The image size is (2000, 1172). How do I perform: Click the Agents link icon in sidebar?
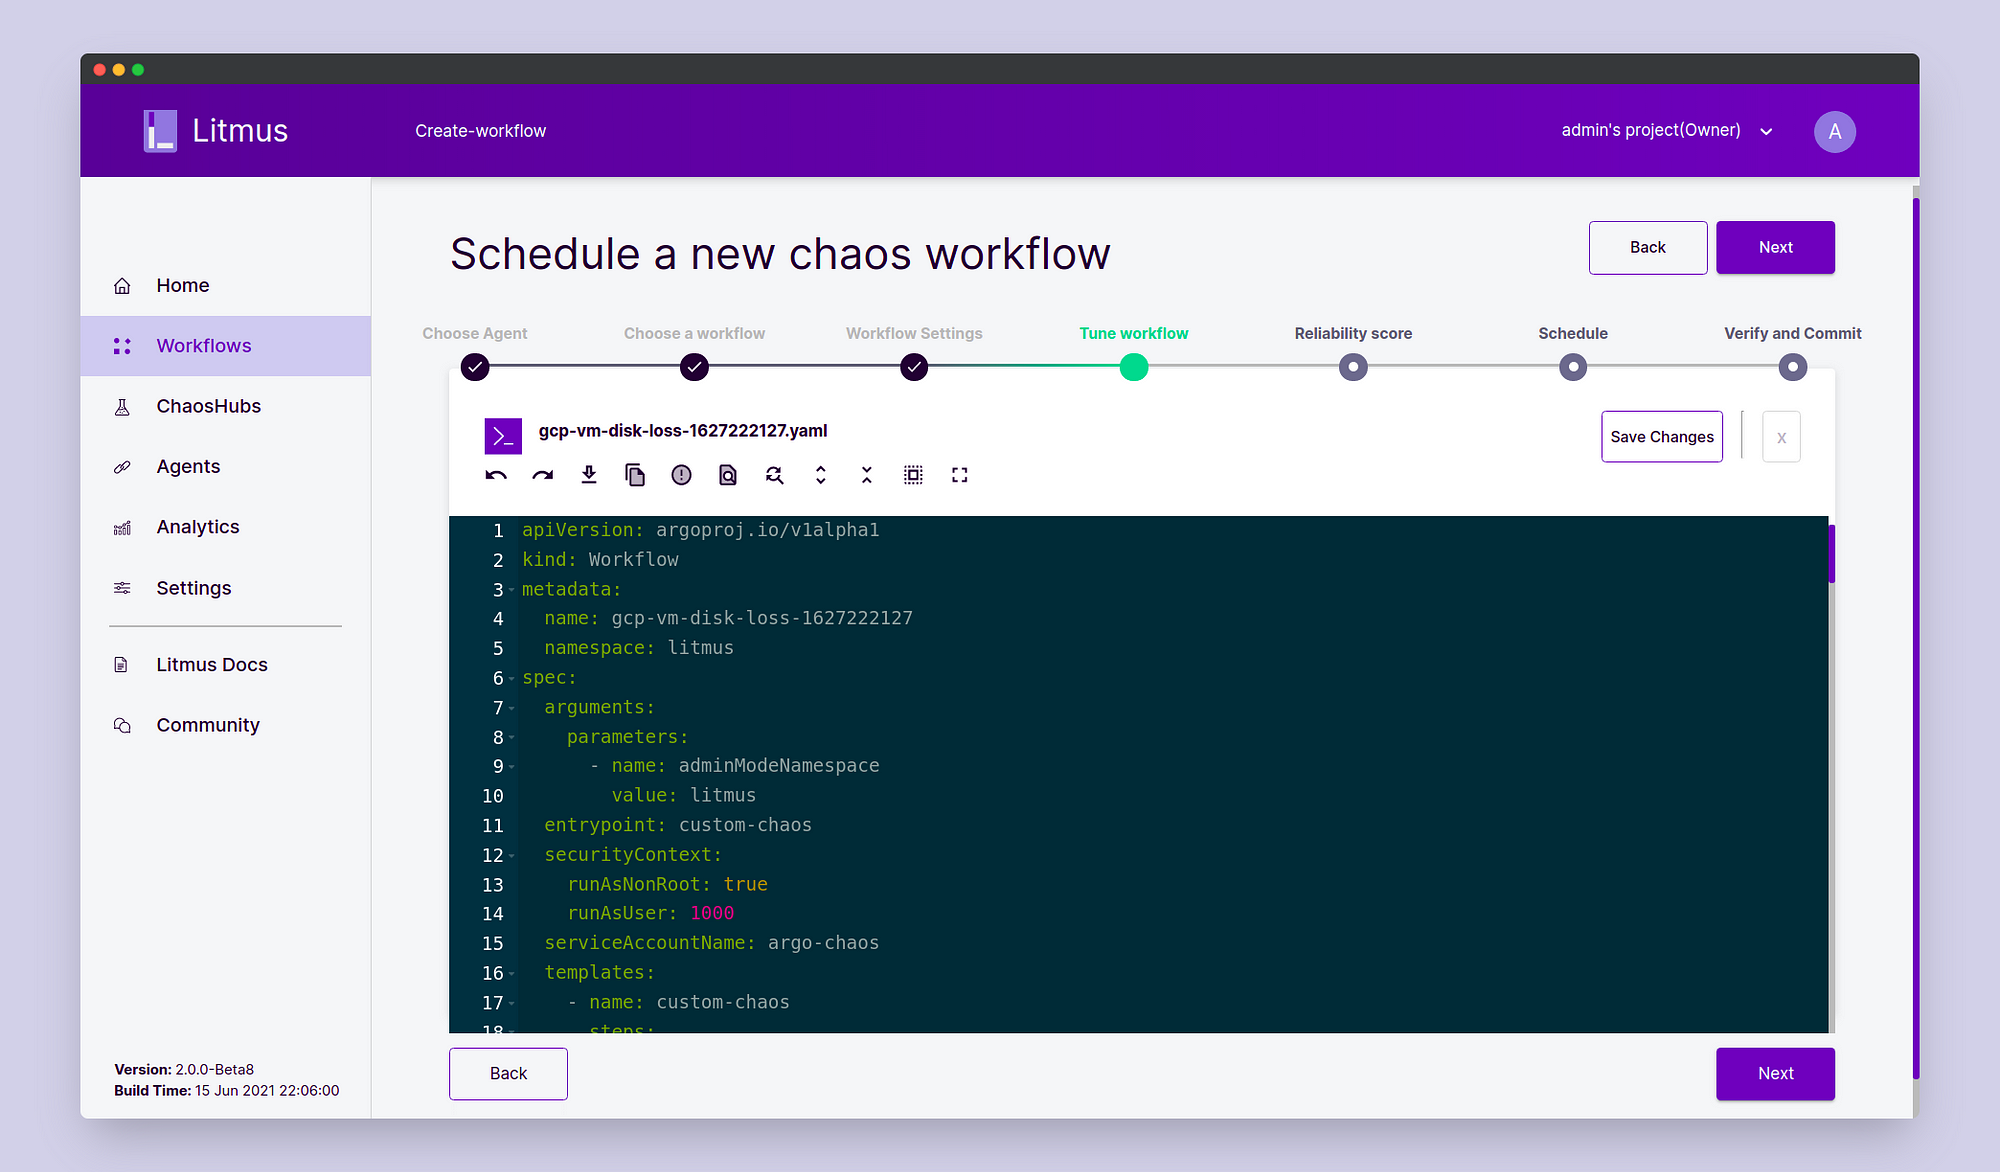(122, 467)
